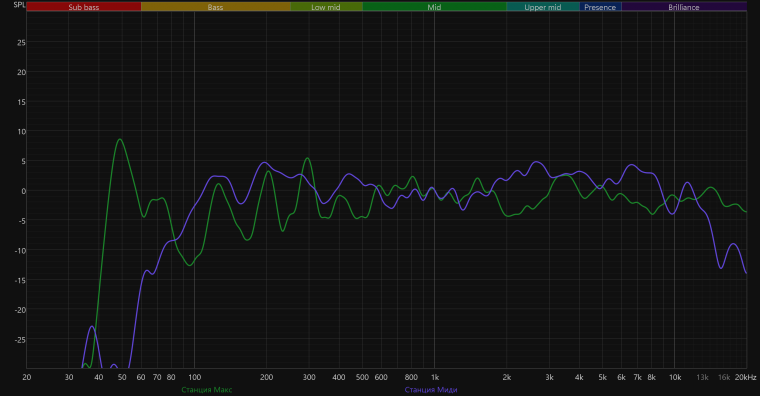Toggle the Станция Макс legend entry
The image size is (760, 396).
coord(206,390)
